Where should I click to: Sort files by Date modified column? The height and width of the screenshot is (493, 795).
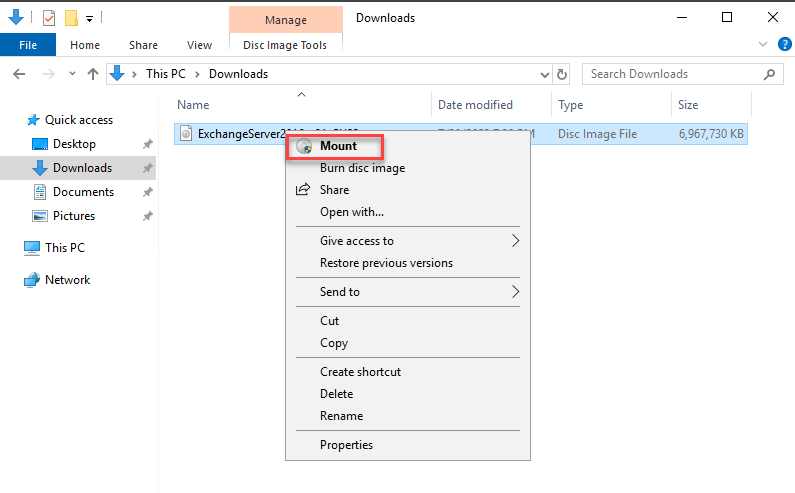coord(475,105)
